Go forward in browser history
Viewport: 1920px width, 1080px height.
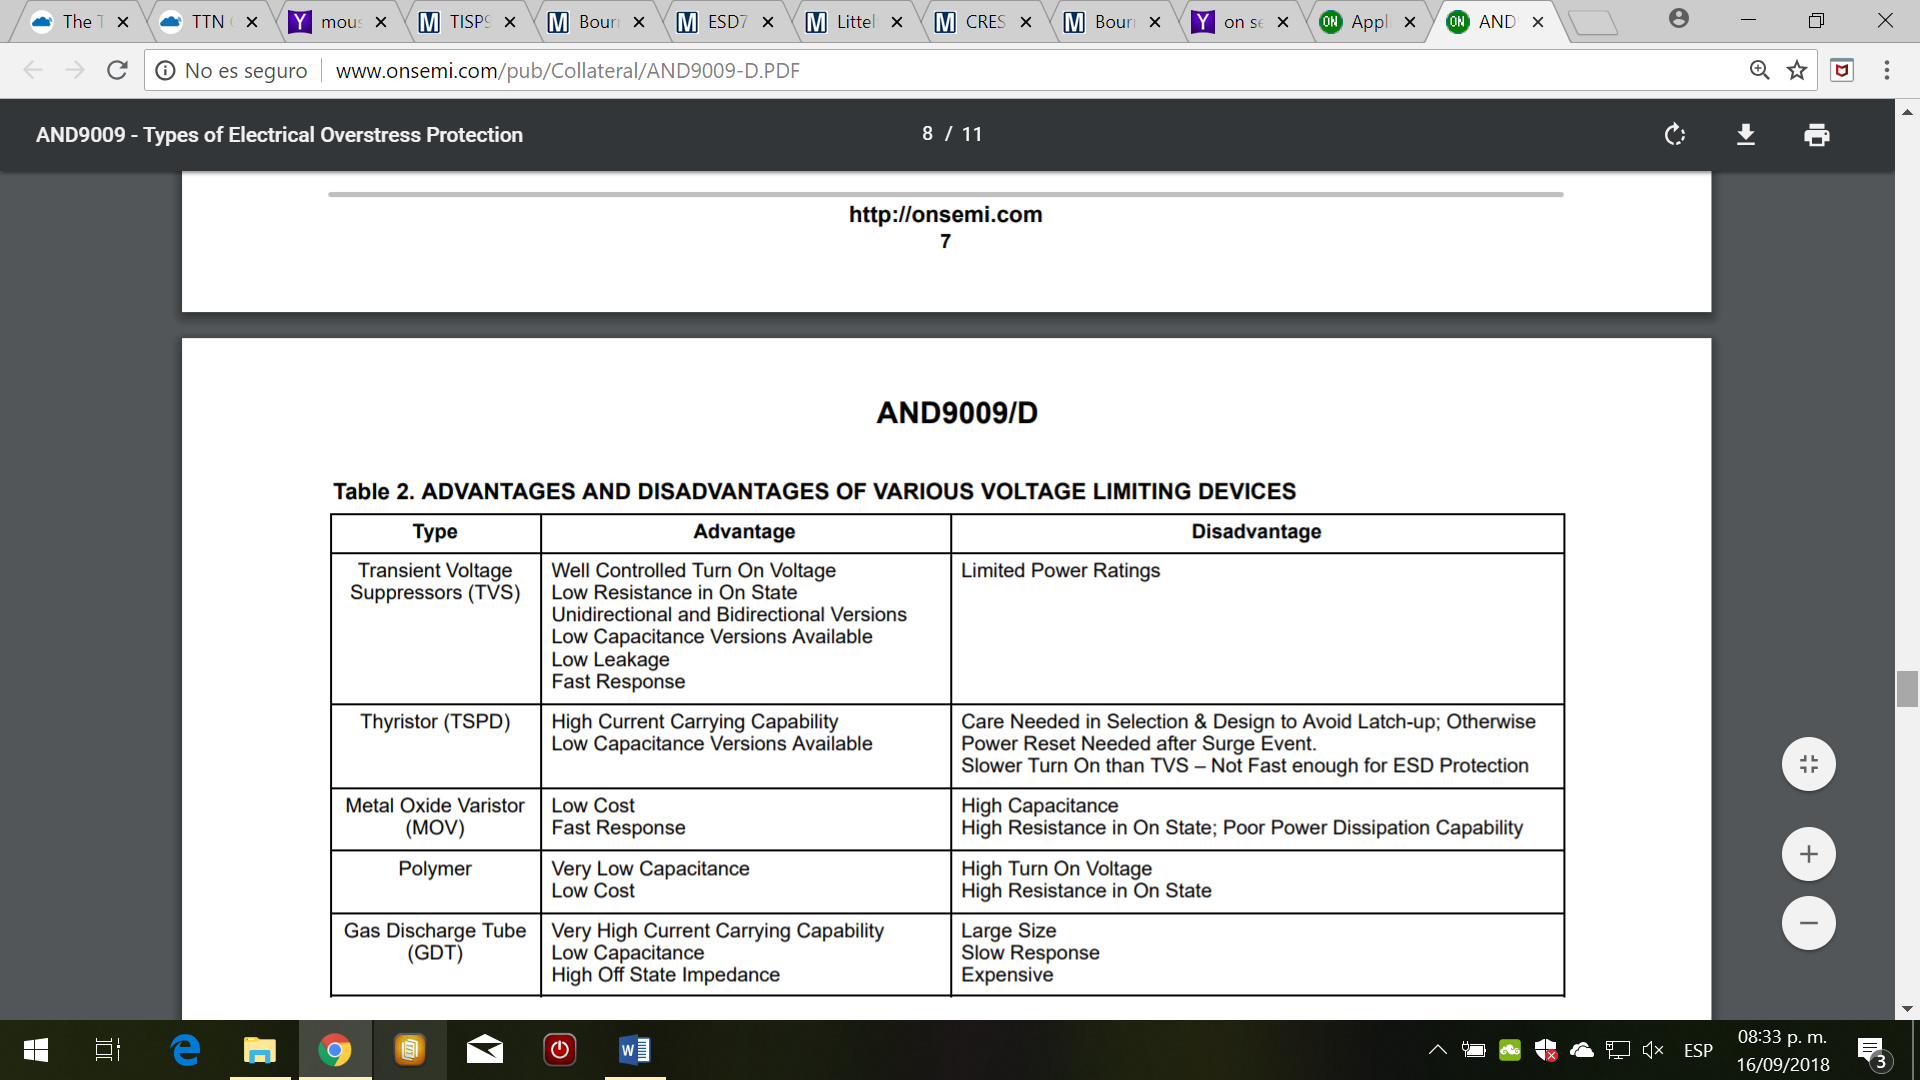75,70
